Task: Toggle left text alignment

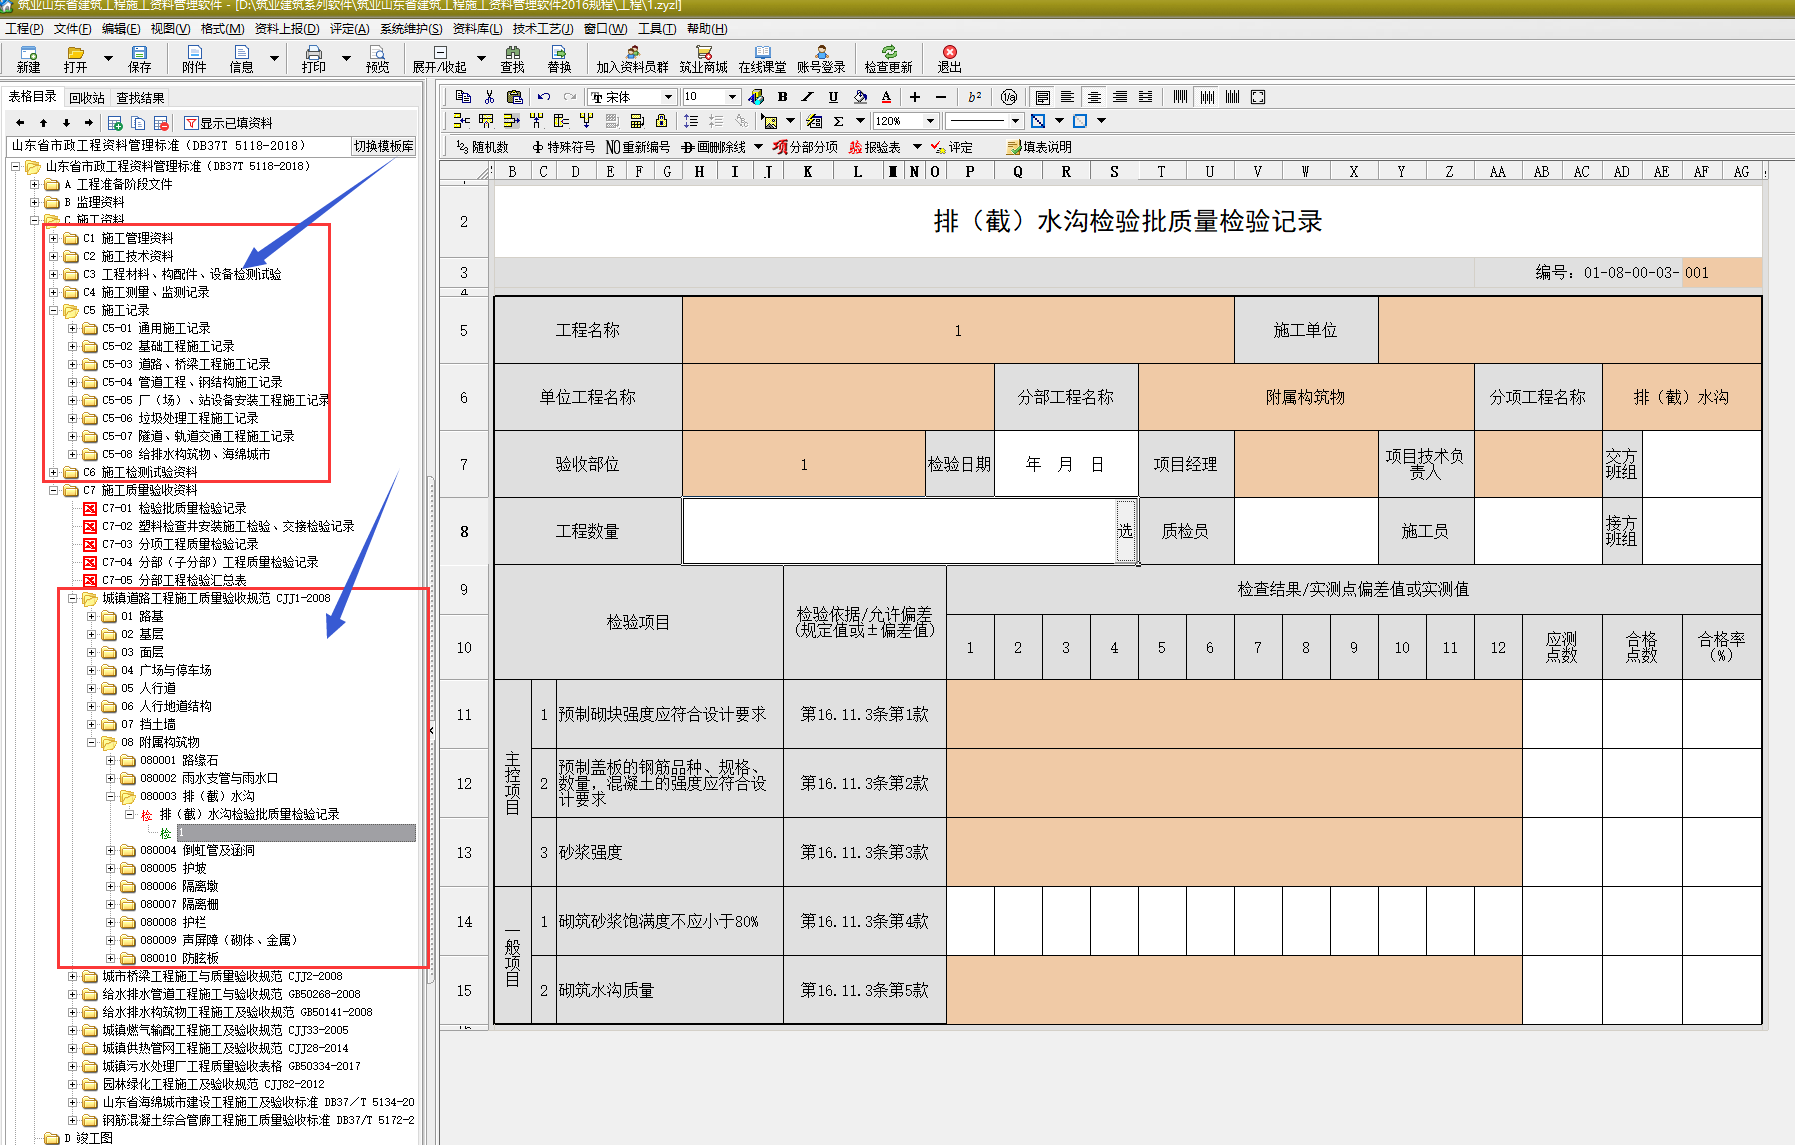Action: point(1068,97)
